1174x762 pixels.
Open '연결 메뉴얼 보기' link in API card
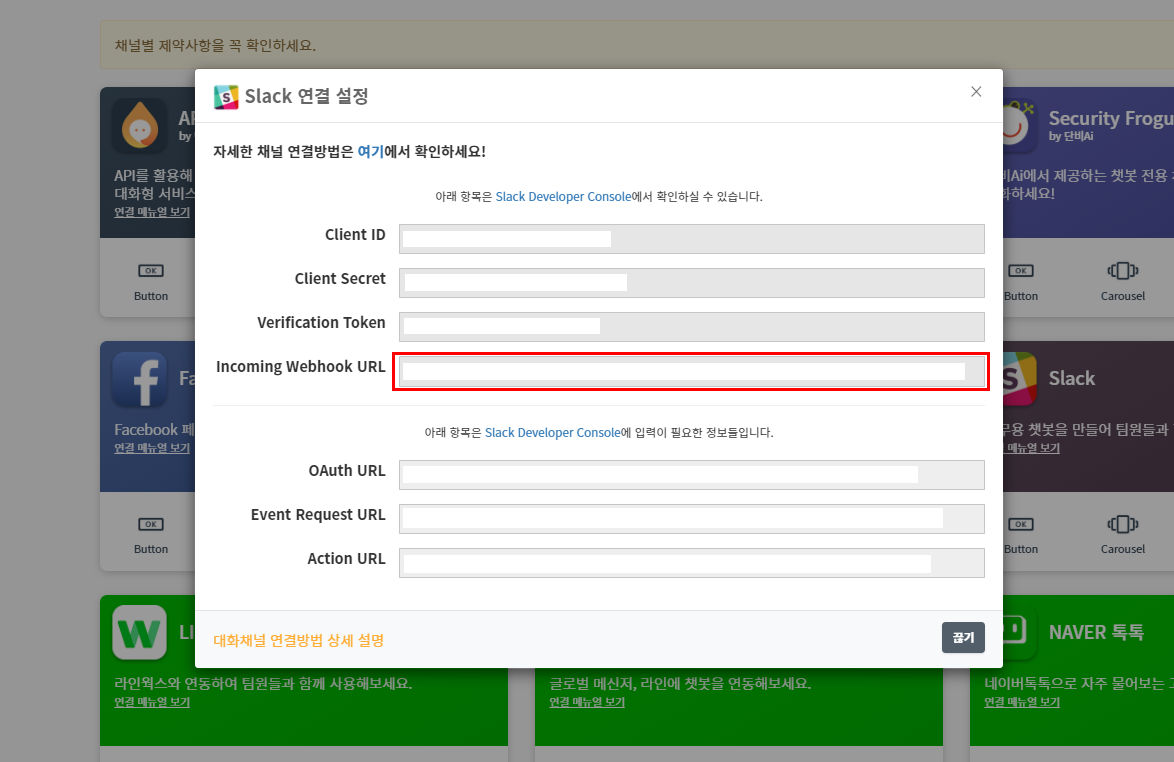tap(152, 212)
